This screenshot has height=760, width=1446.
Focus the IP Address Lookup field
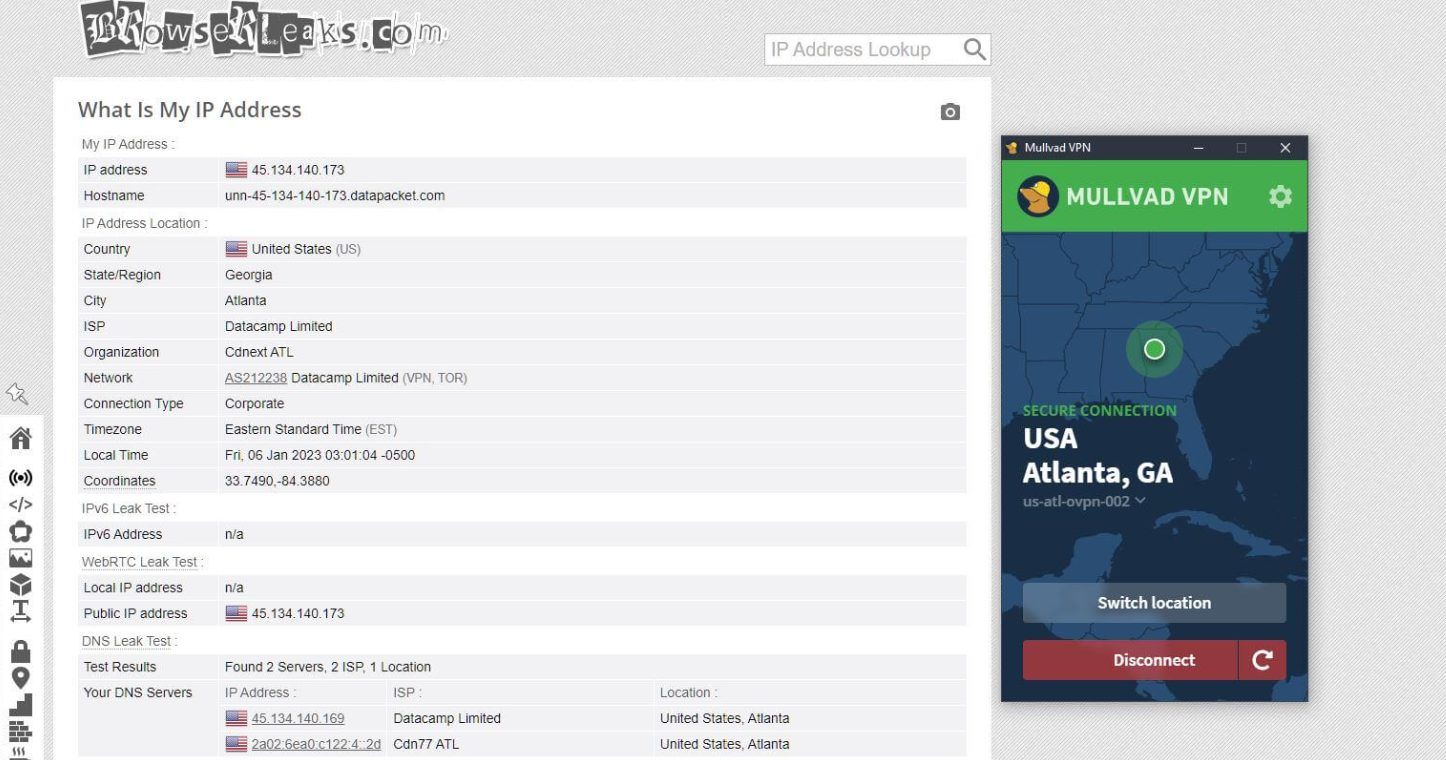(864, 49)
